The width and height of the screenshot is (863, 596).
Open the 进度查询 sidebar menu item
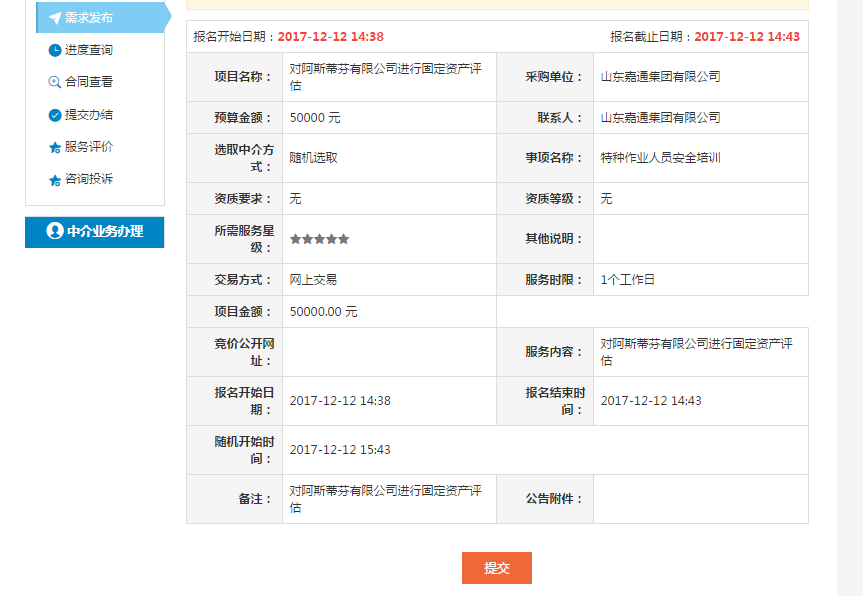pos(89,50)
